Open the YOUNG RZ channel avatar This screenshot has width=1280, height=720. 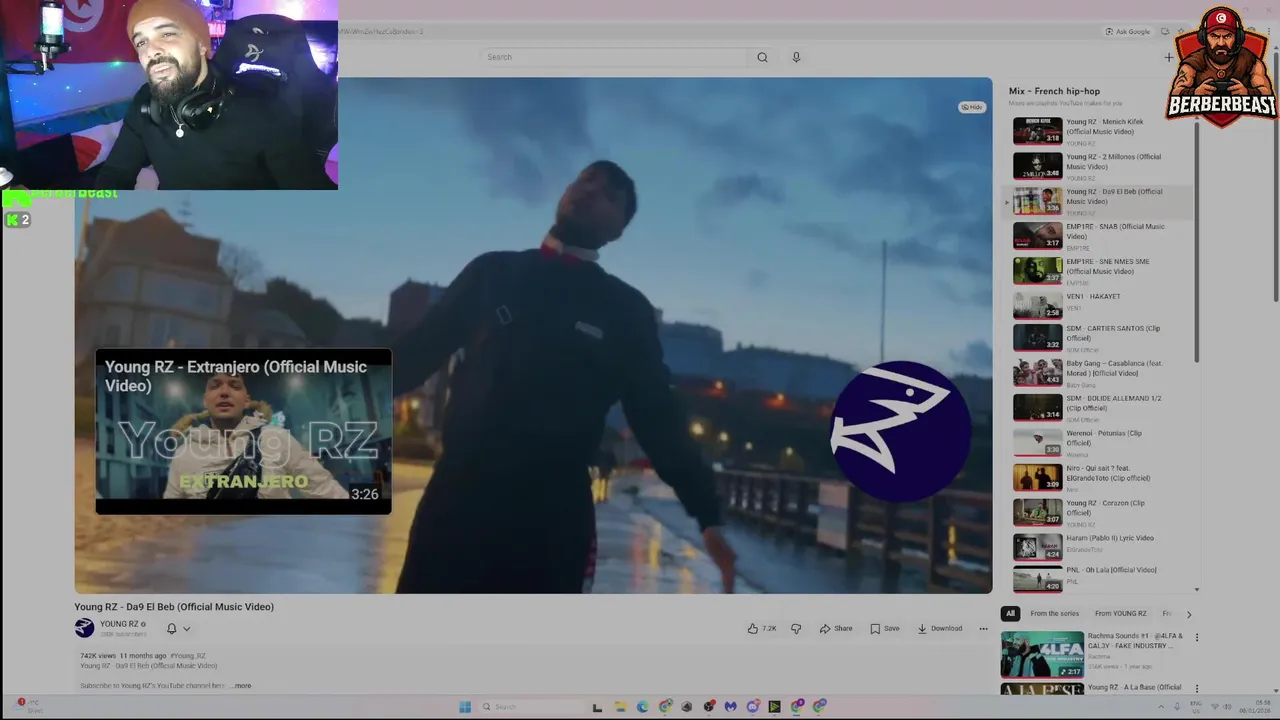tap(84, 628)
